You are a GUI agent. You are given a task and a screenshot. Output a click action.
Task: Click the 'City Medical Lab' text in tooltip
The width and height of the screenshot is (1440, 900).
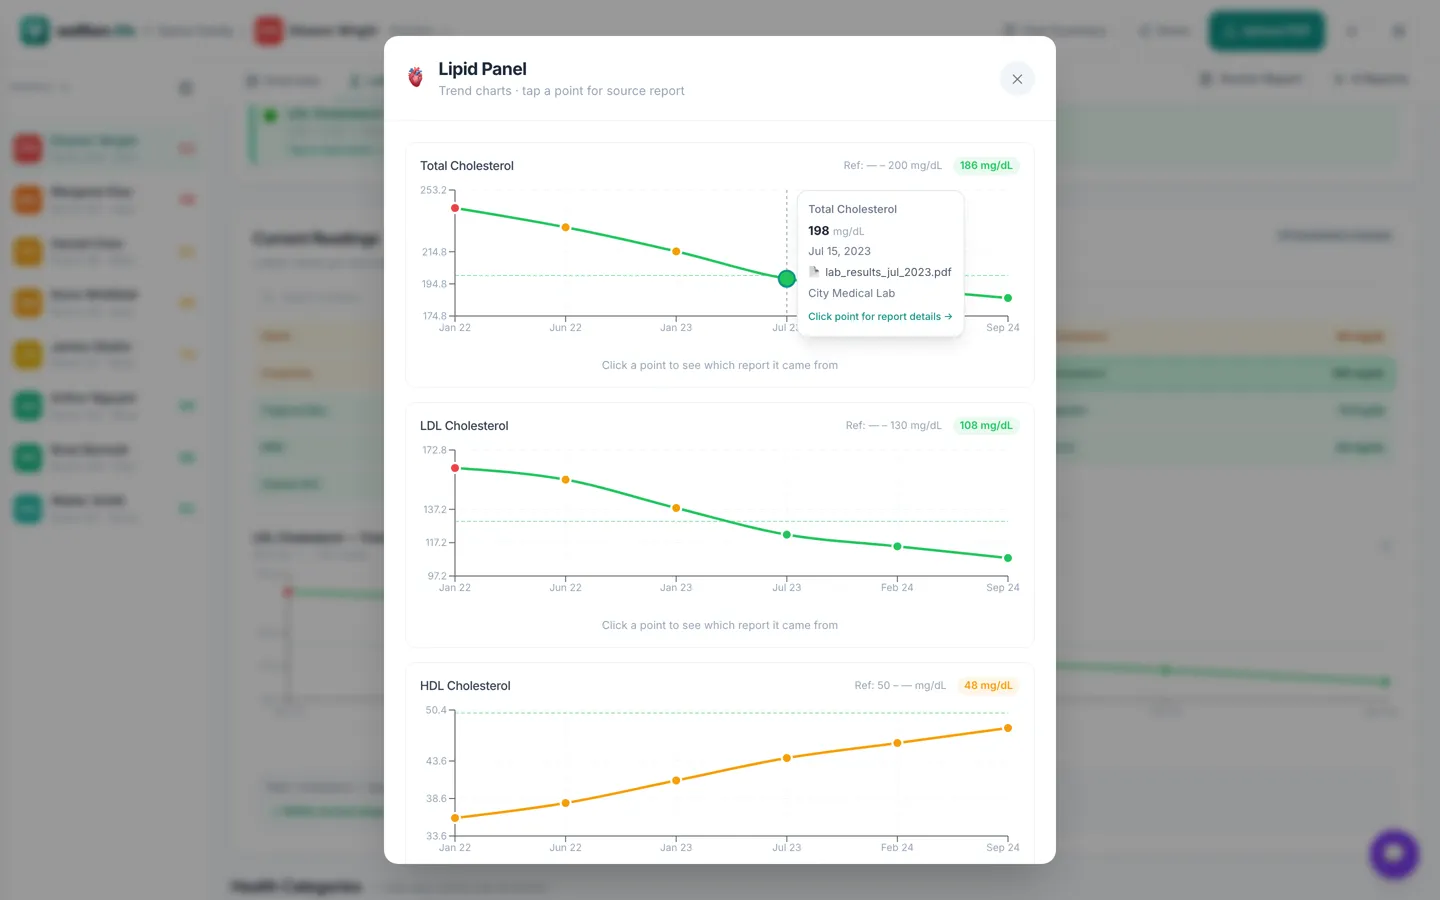click(852, 294)
